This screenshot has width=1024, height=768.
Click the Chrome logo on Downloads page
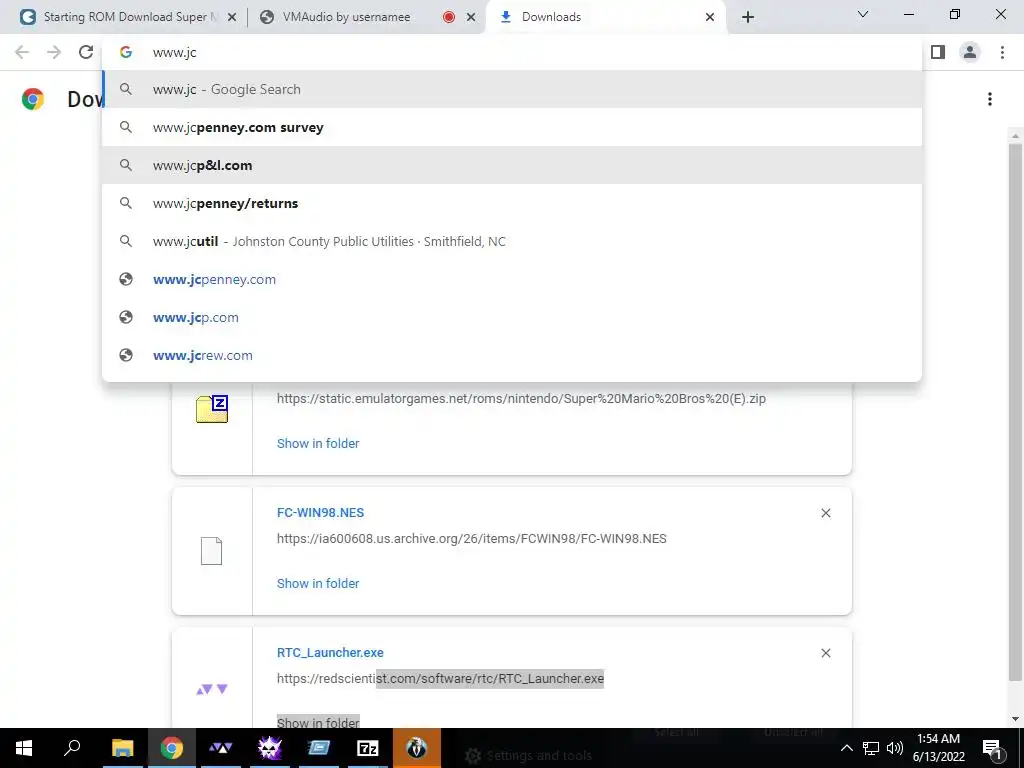(x=33, y=99)
